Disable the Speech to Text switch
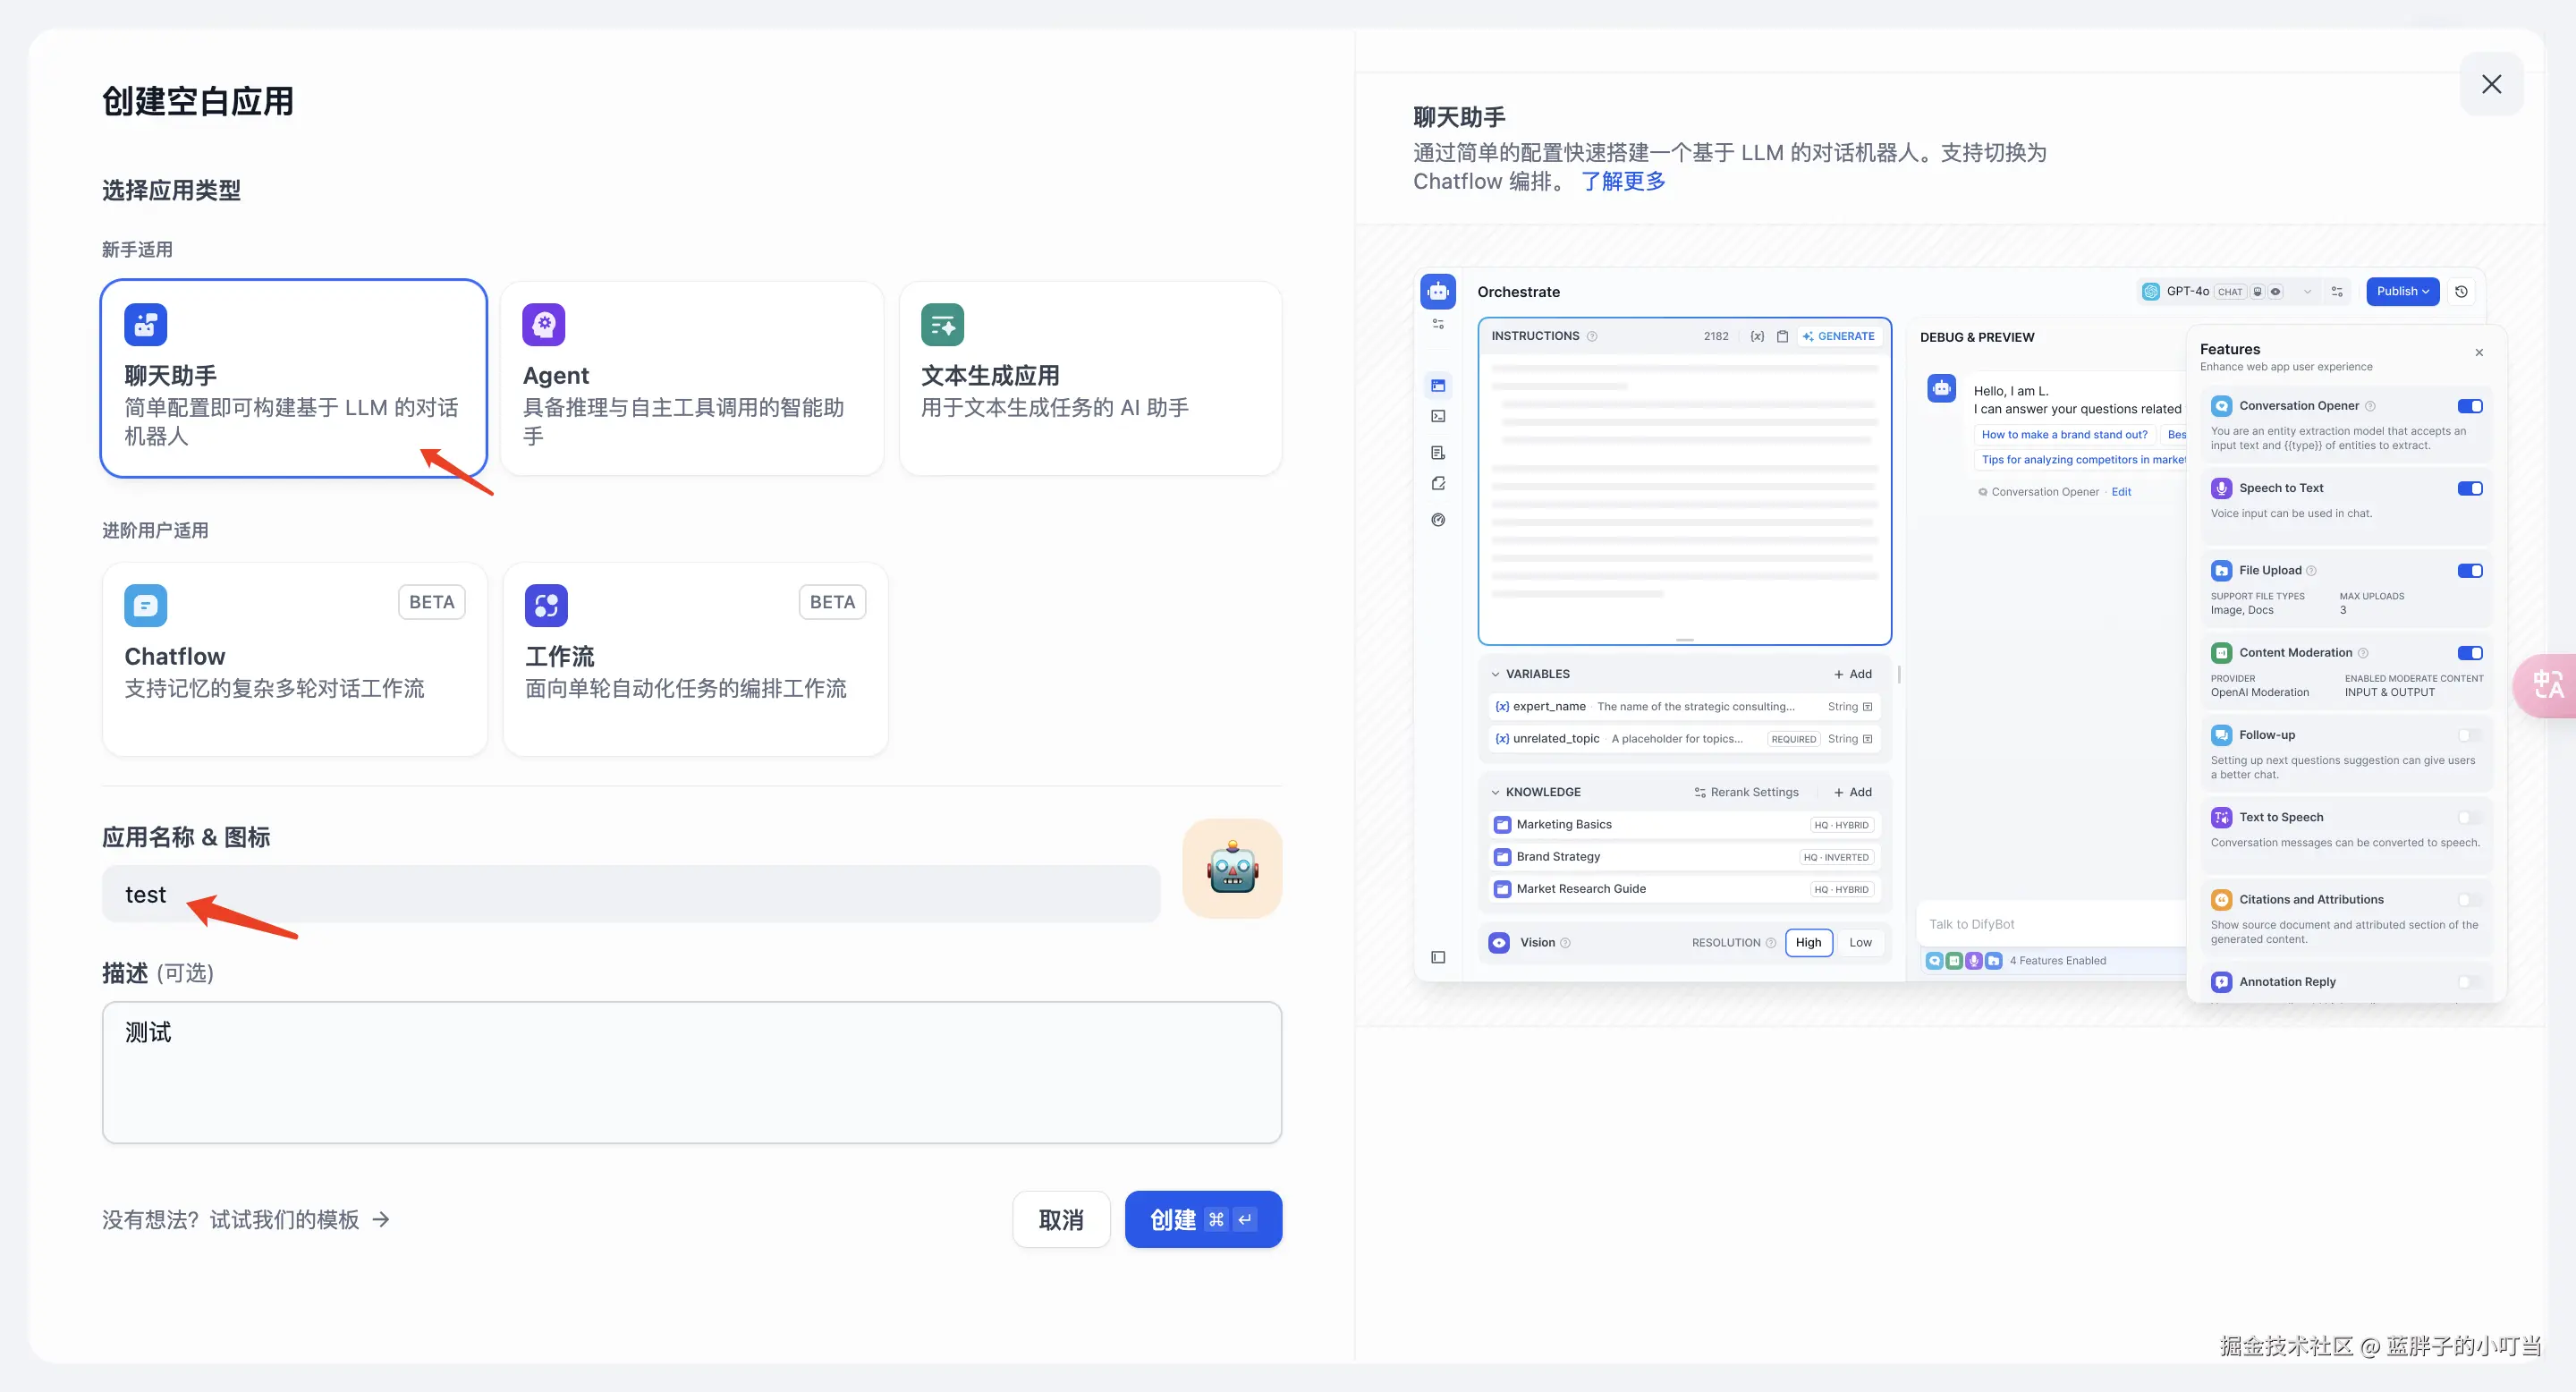Viewport: 2576px width, 1392px height. point(2469,488)
